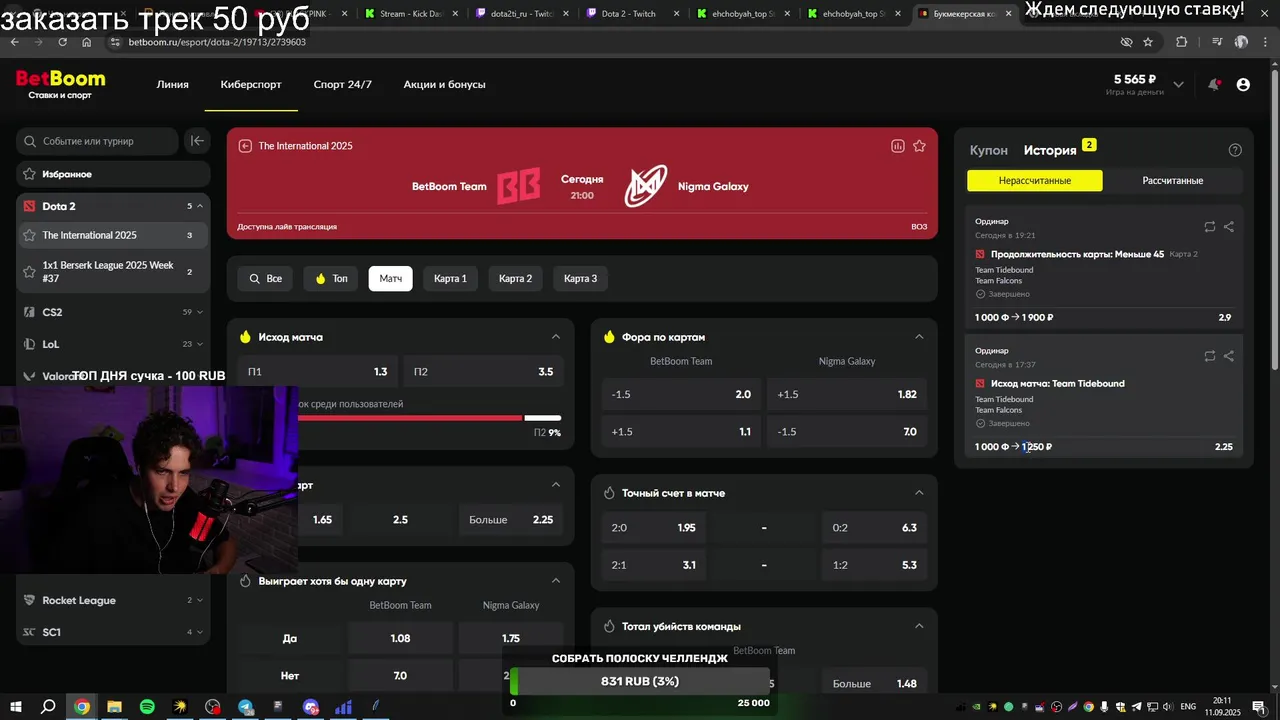The height and width of the screenshot is (720, 1280).
Task: Open the Спорт 24/7 menu
Action: pos(343,84)
